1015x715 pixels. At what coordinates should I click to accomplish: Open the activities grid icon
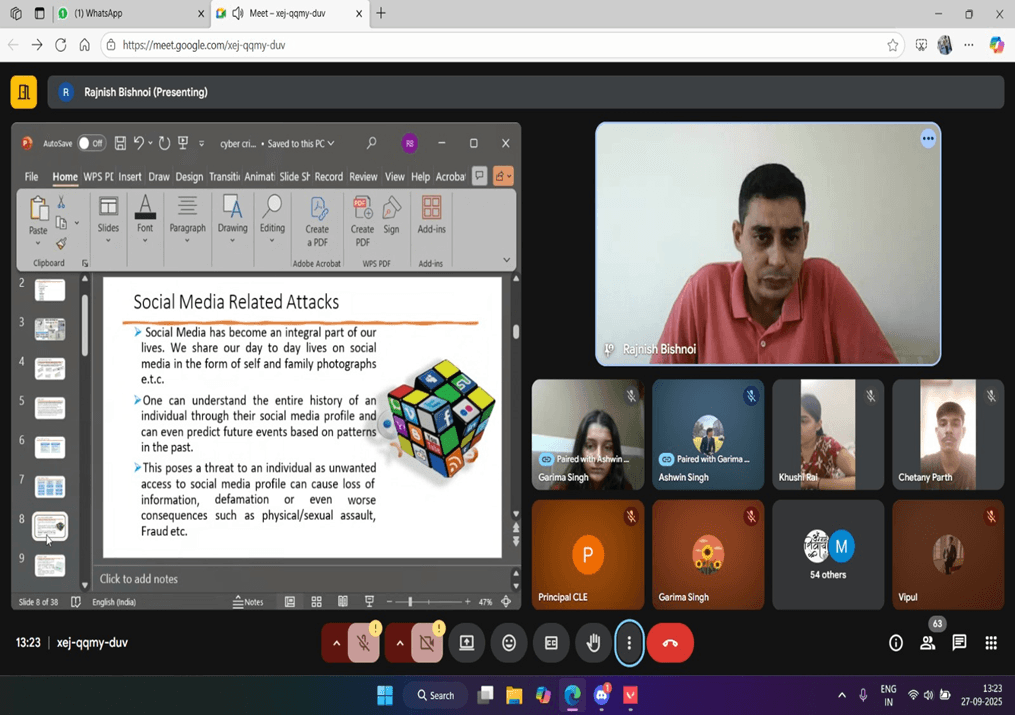991,643
